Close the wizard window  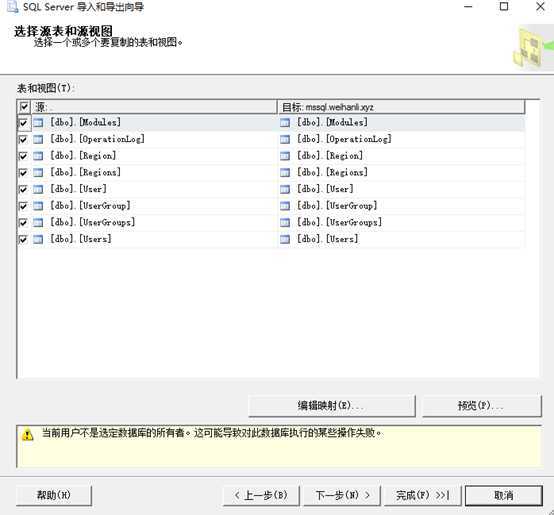tap(540, 6)
